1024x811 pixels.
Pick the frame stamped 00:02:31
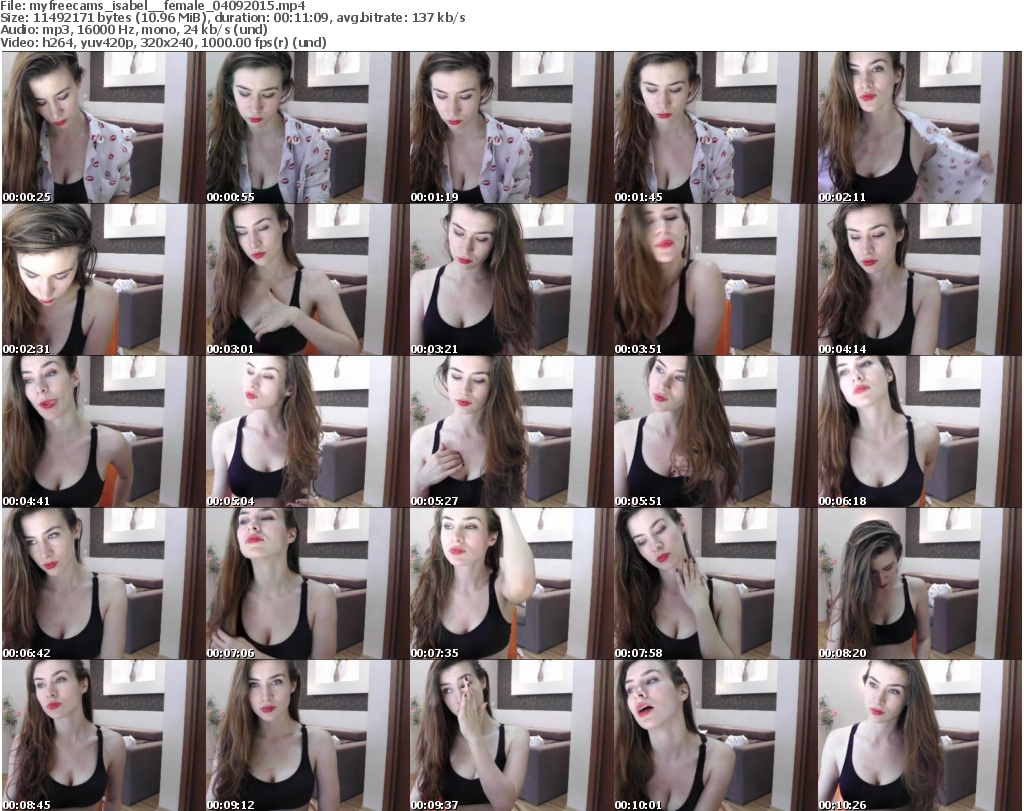click(x=103, y=279)
